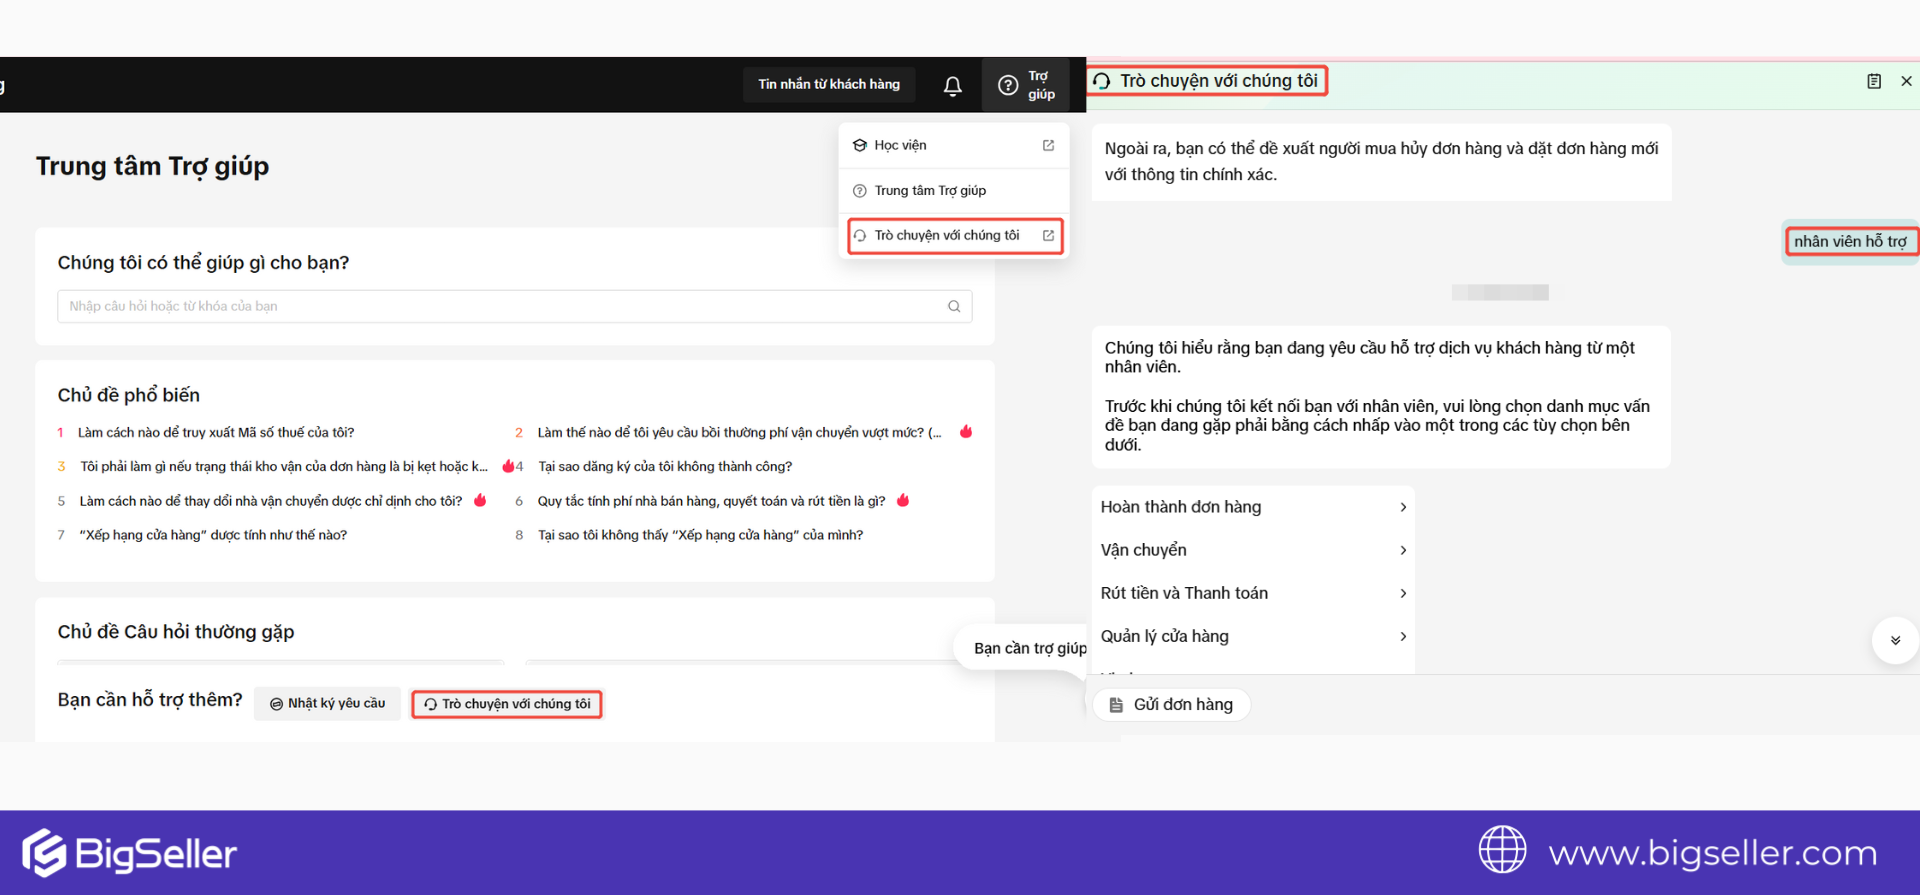This screenshot has height=895, width=1920.
Task: Click external link icon next to Học viện
Action: (x=1048, y=146)
